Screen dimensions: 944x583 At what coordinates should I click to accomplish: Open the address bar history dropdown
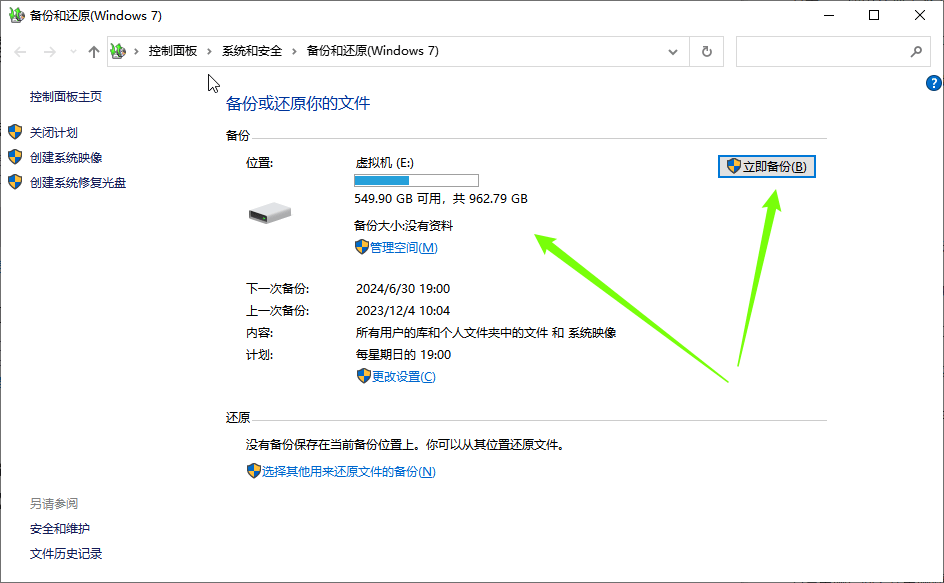[x=673, y=52]
